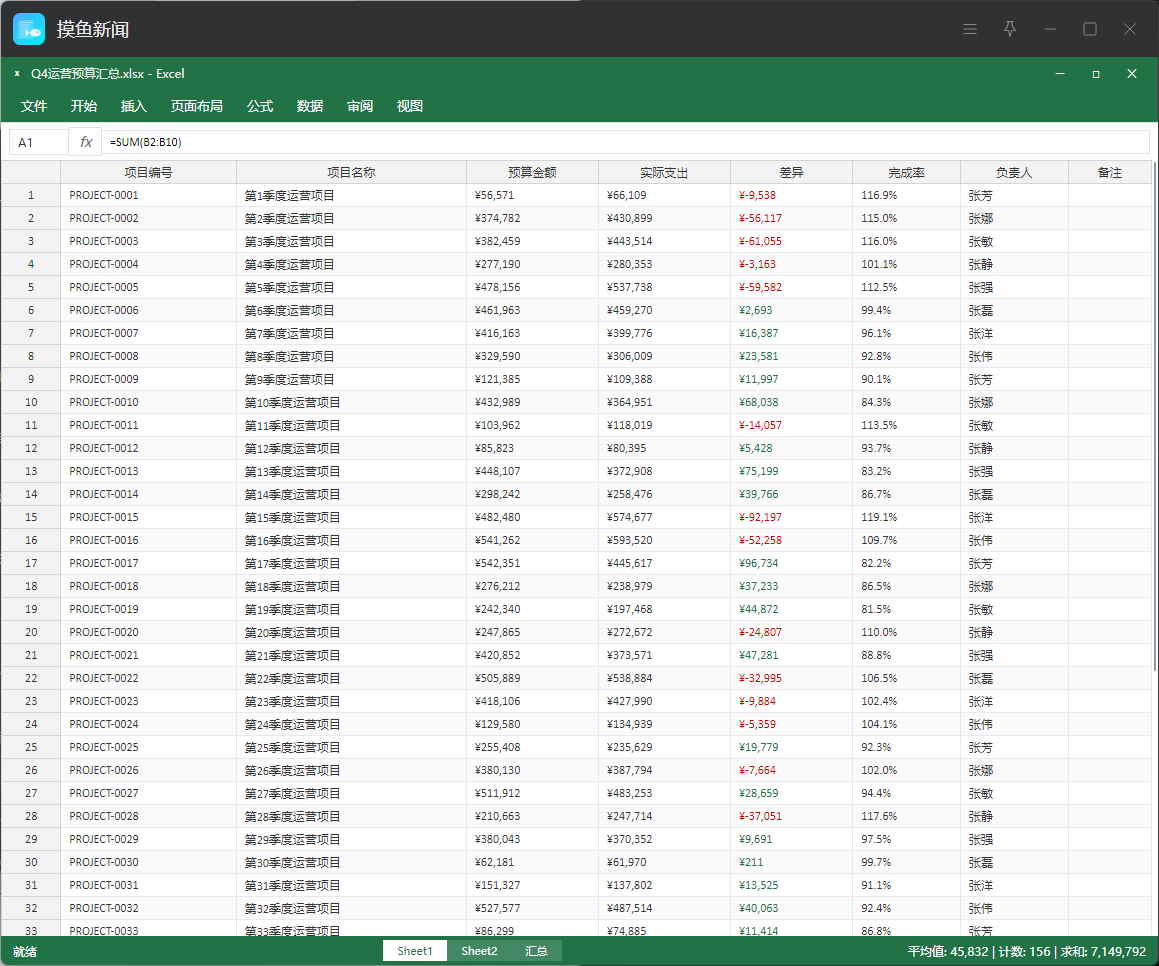Click the 备注 column header
The width and height of the screenshot is (1159, 966).
(x=1110, y=172)
